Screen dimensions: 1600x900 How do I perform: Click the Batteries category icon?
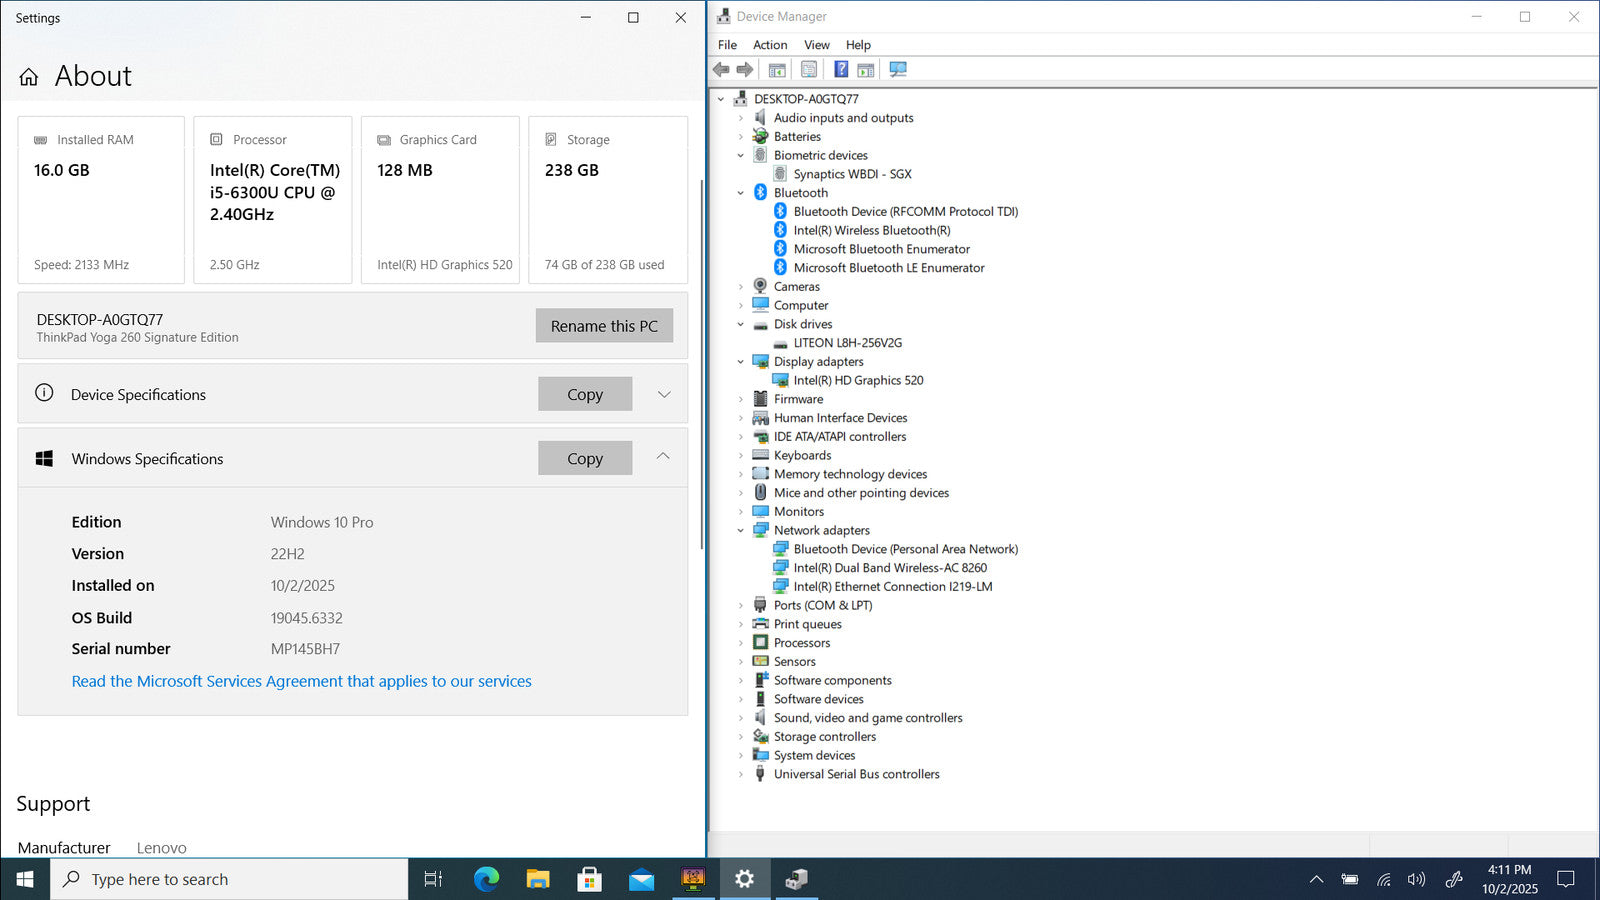click(760, 136)
